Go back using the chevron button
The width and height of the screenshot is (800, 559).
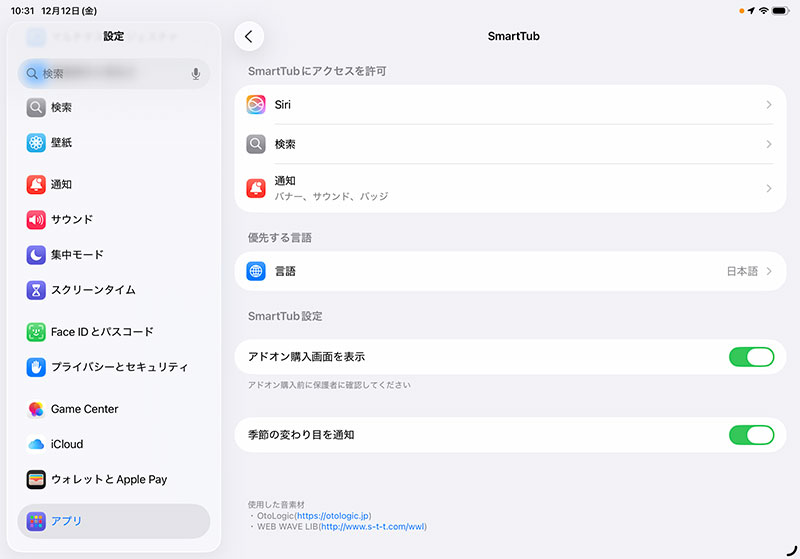(249, 36)
